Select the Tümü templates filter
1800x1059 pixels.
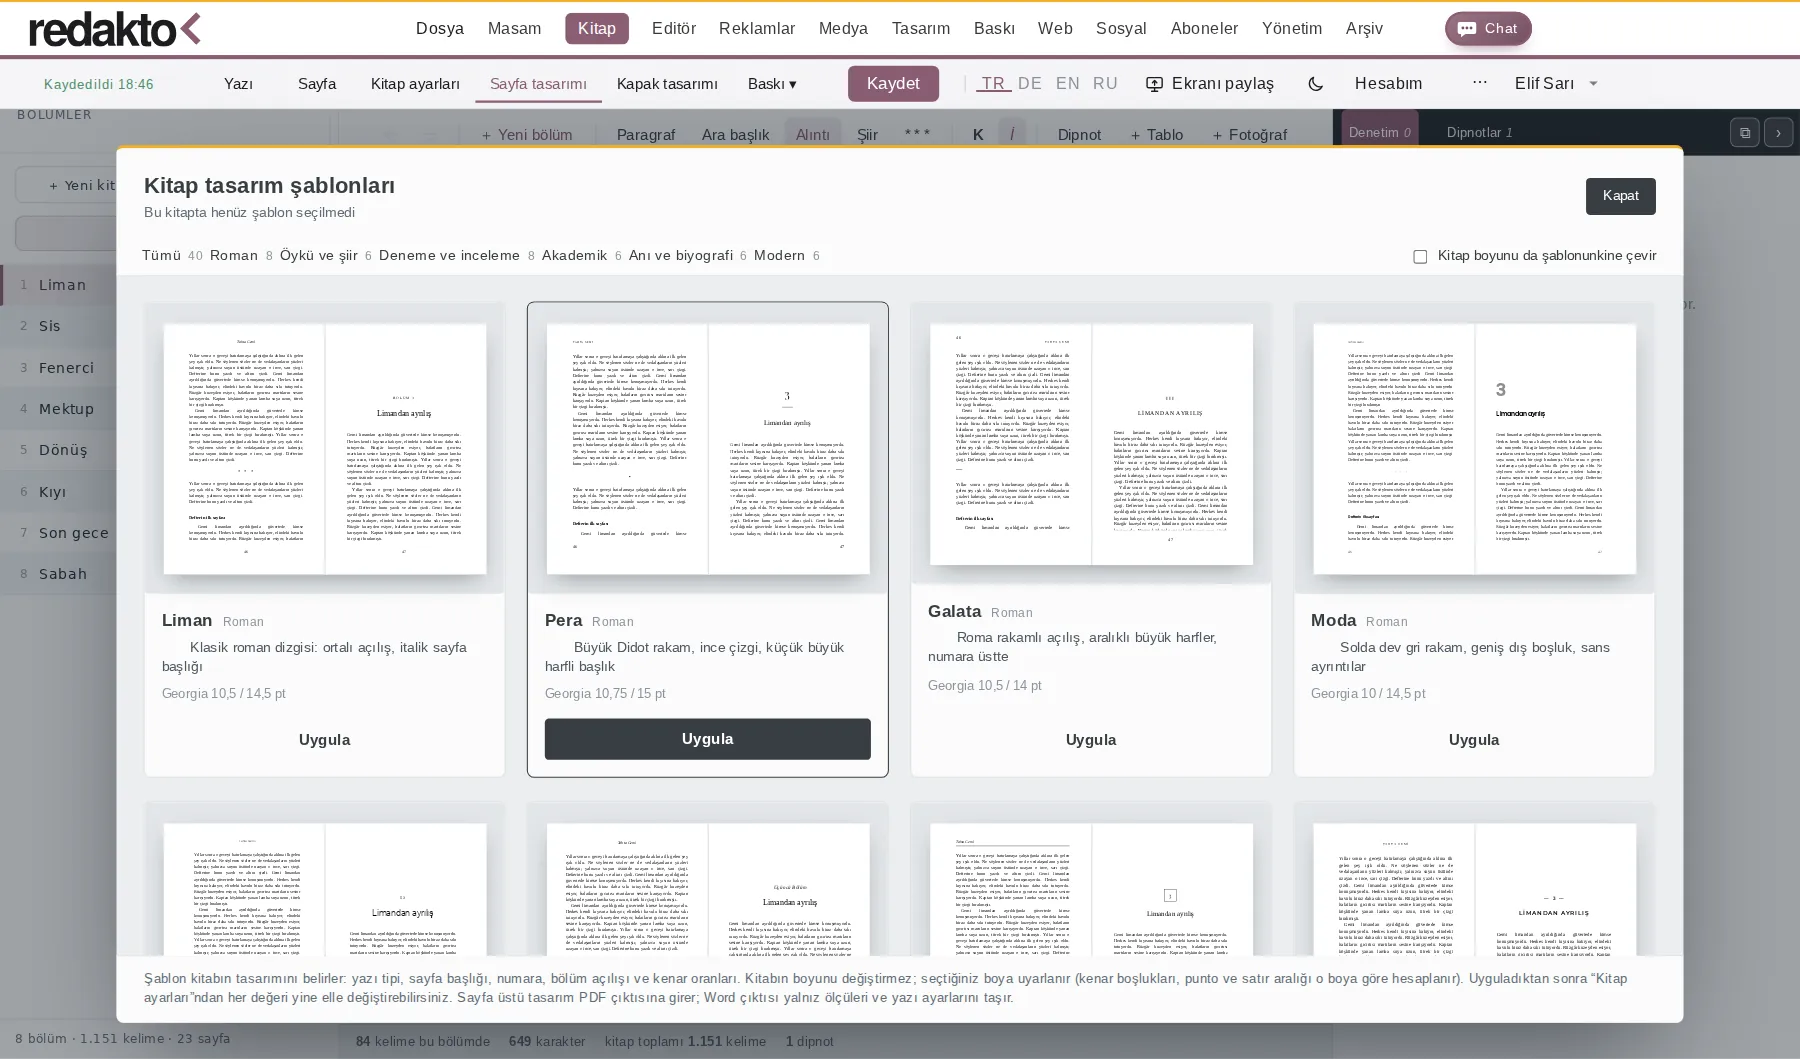(172, 256)
